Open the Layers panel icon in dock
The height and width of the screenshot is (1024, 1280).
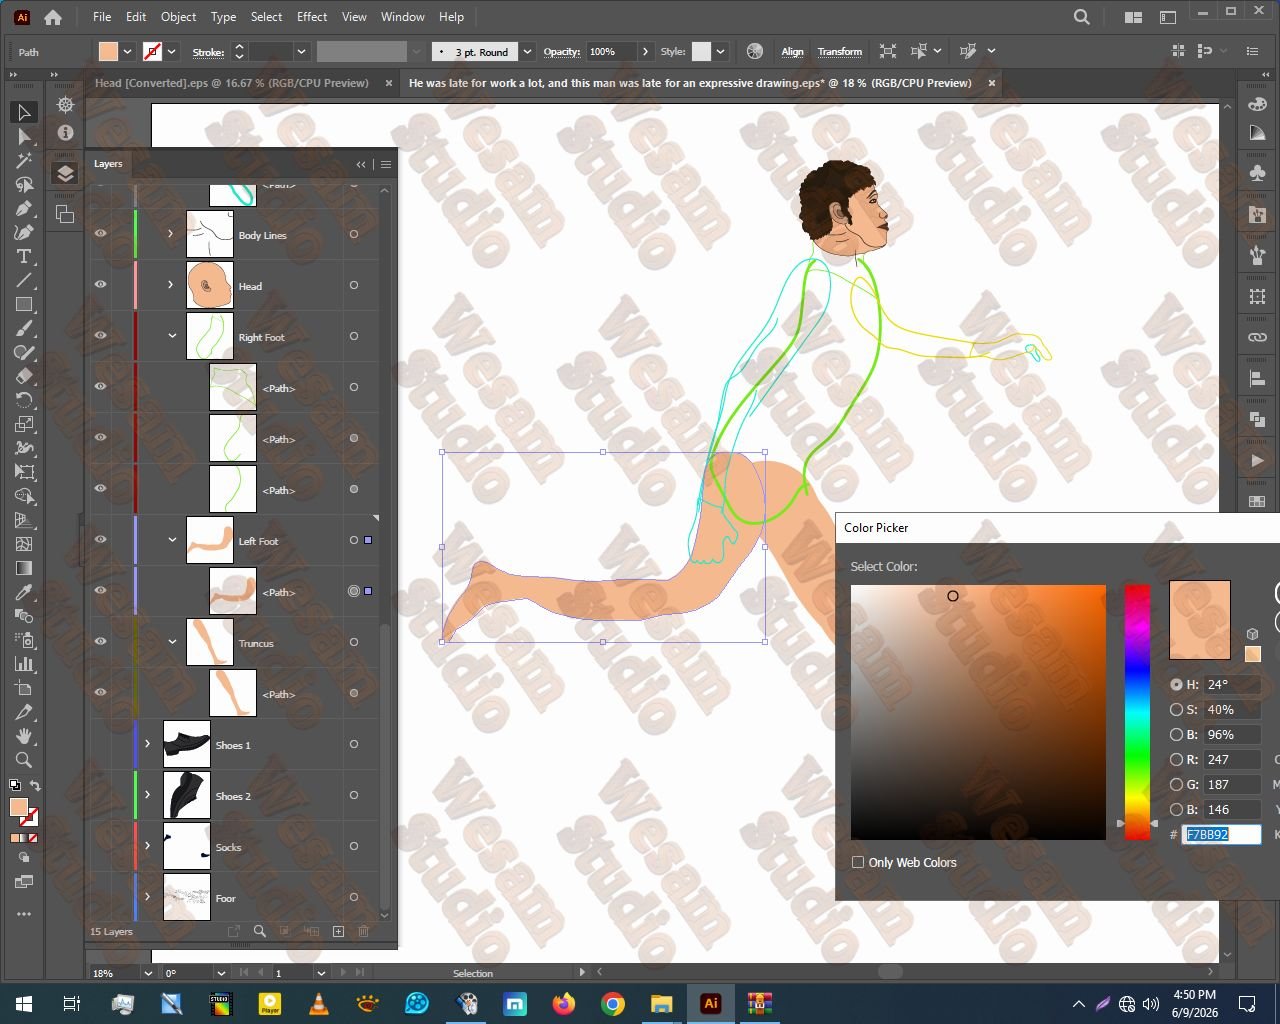[x=65, y=174]
